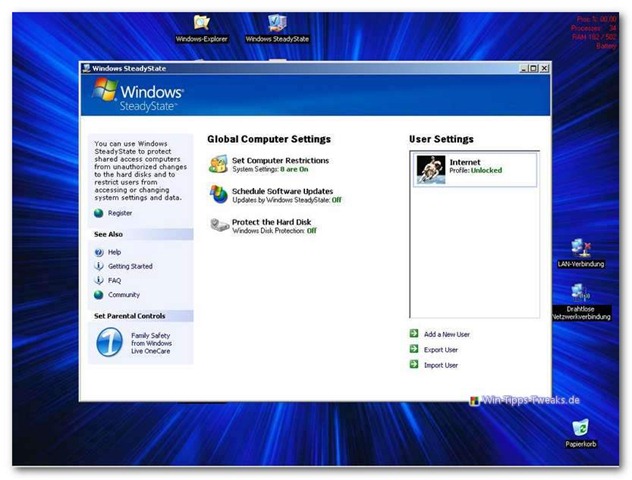632x480 pixels.
Task: Open Set Computer Restrictions link
Action: coord(280,160)
